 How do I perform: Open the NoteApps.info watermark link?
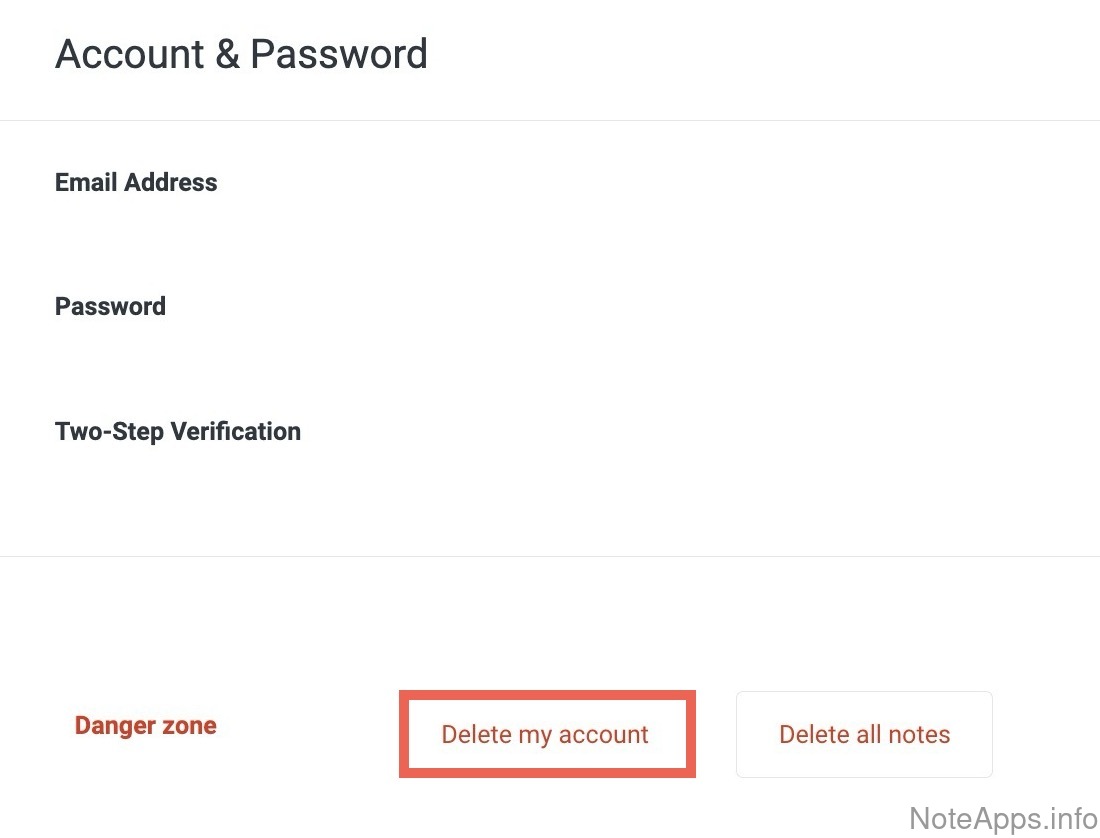pos(1003,819)
